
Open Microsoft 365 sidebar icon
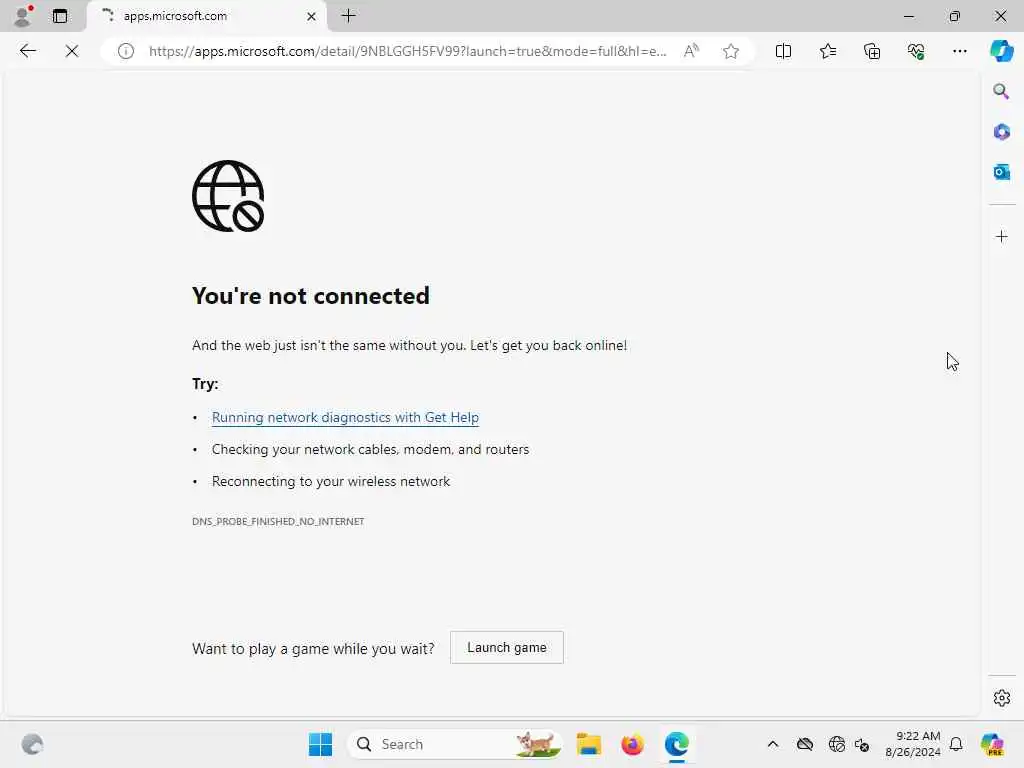click(1001, 132)
